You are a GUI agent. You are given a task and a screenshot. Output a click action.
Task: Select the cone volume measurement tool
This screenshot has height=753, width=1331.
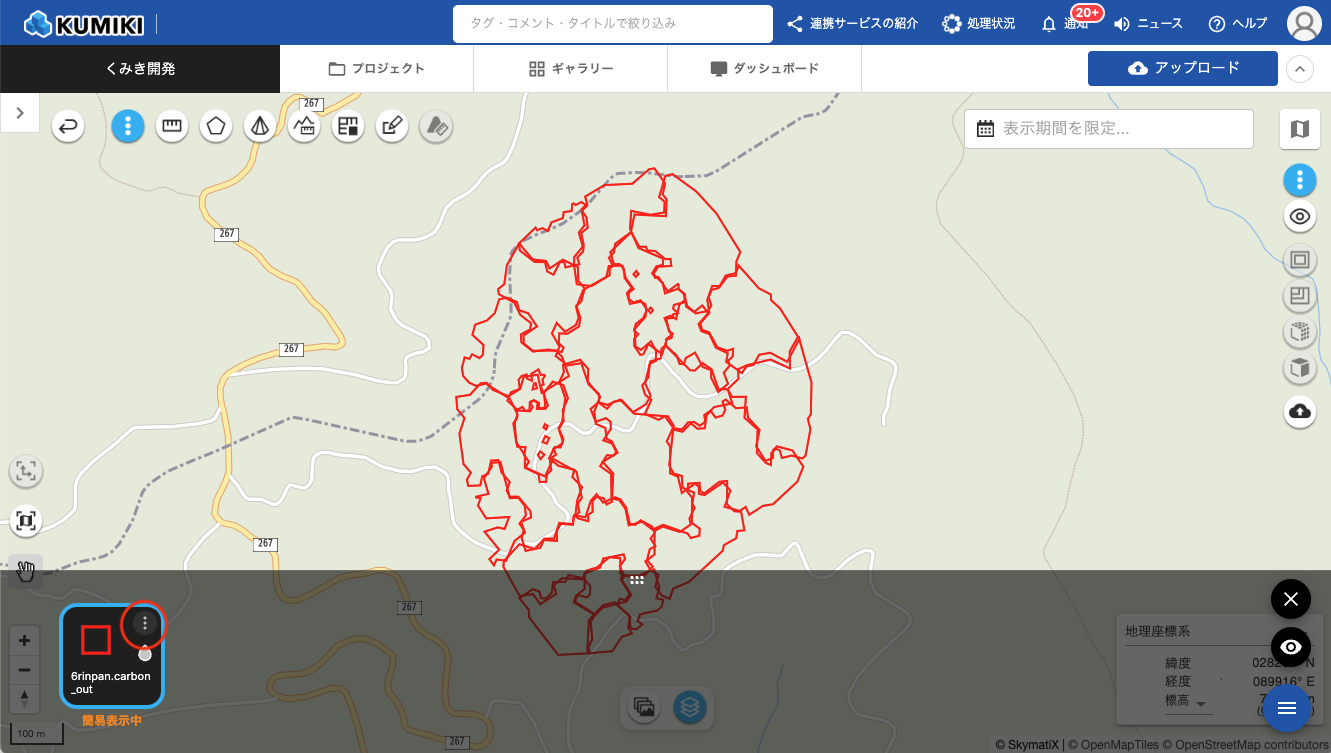click(x=260, y=126)
